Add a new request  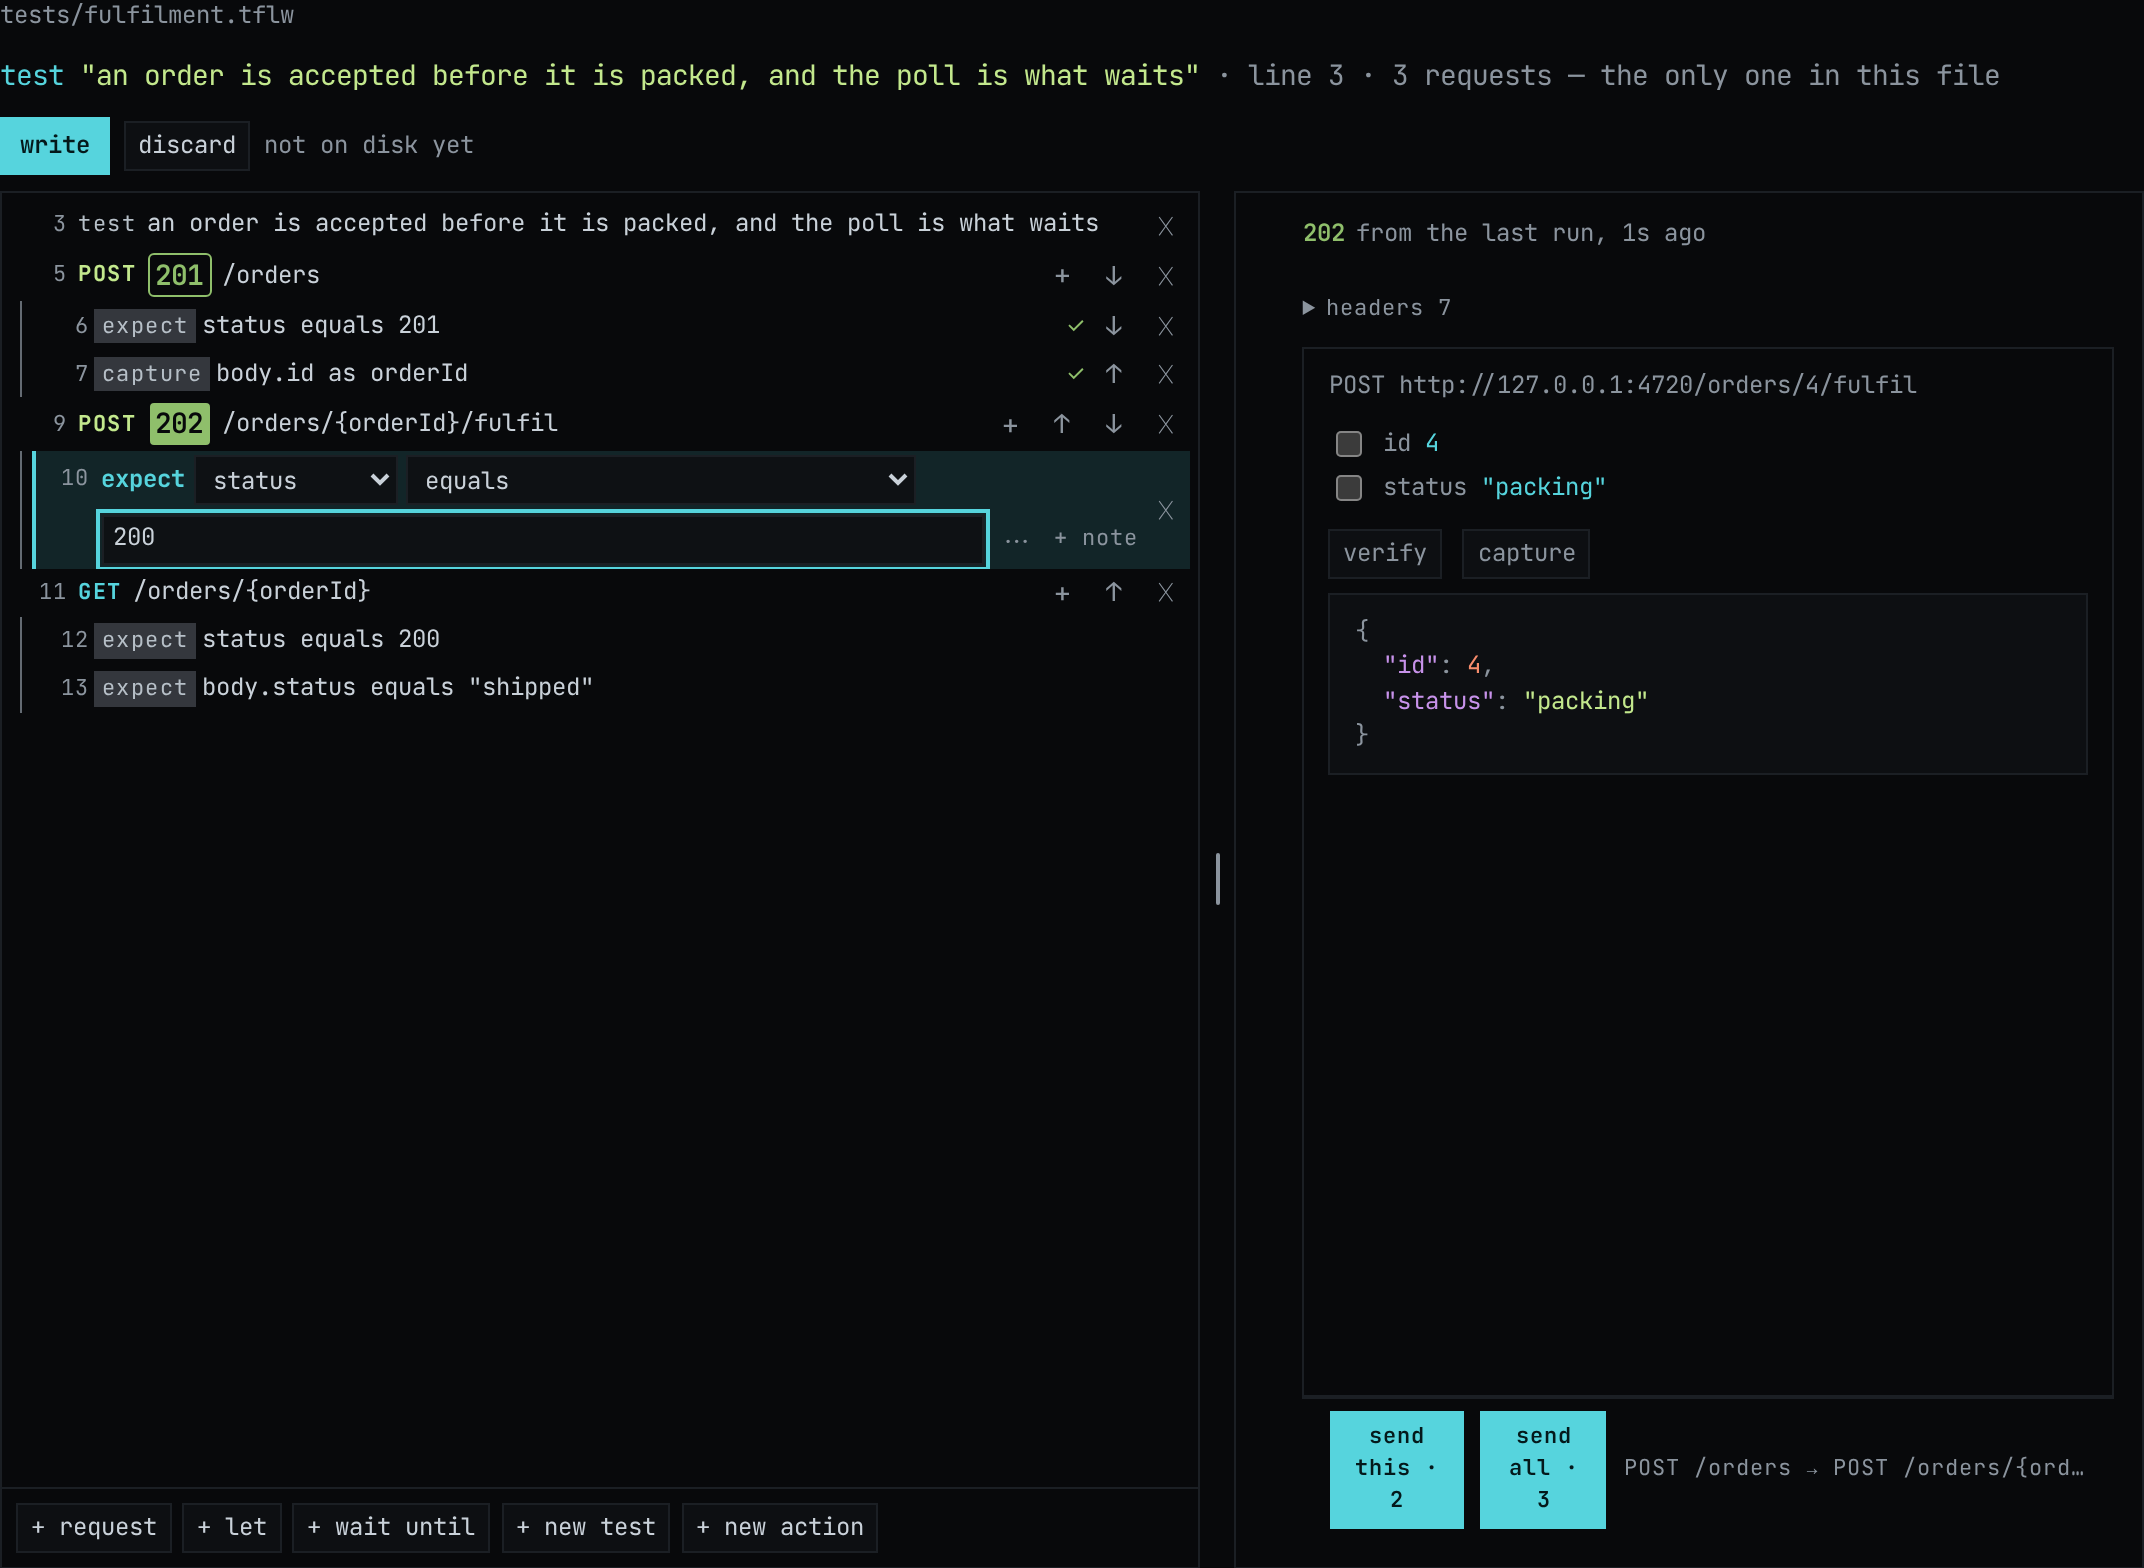(94, 1528)
